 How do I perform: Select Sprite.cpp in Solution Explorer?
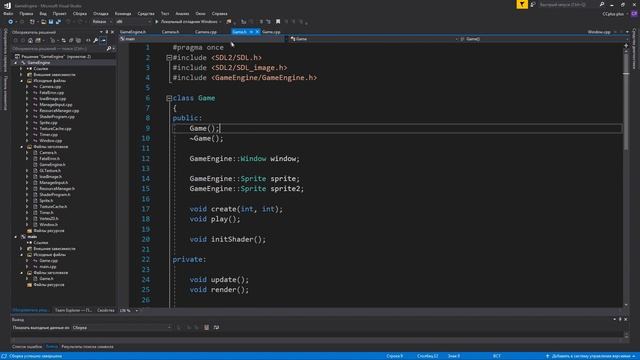tap(48, 122)
